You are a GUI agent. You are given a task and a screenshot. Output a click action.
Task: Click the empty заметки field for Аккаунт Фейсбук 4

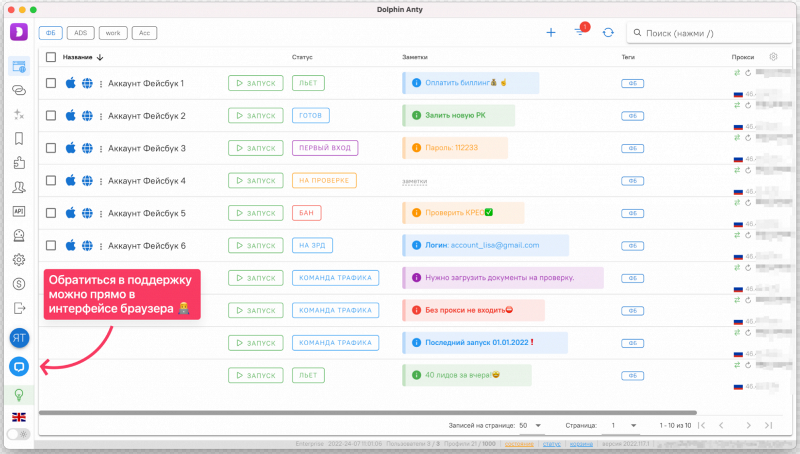[x=414, y=181]
